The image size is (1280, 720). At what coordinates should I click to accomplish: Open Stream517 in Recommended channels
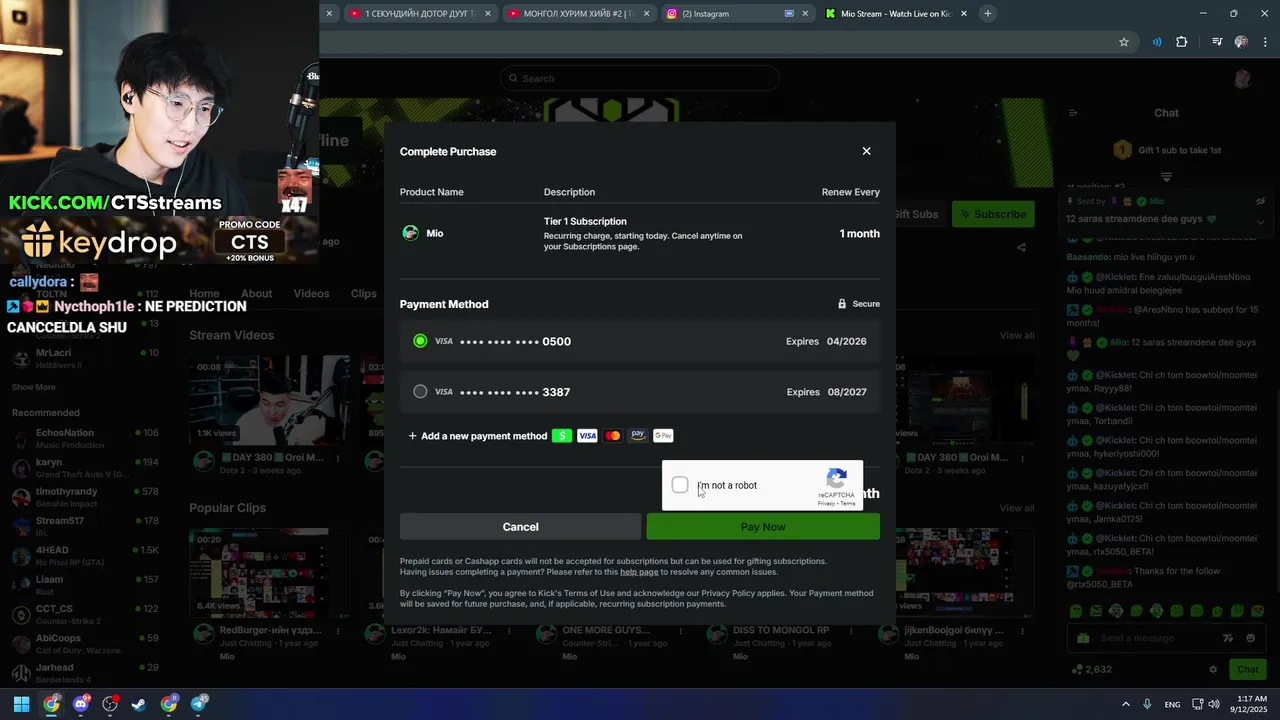(x=85, y=525)
